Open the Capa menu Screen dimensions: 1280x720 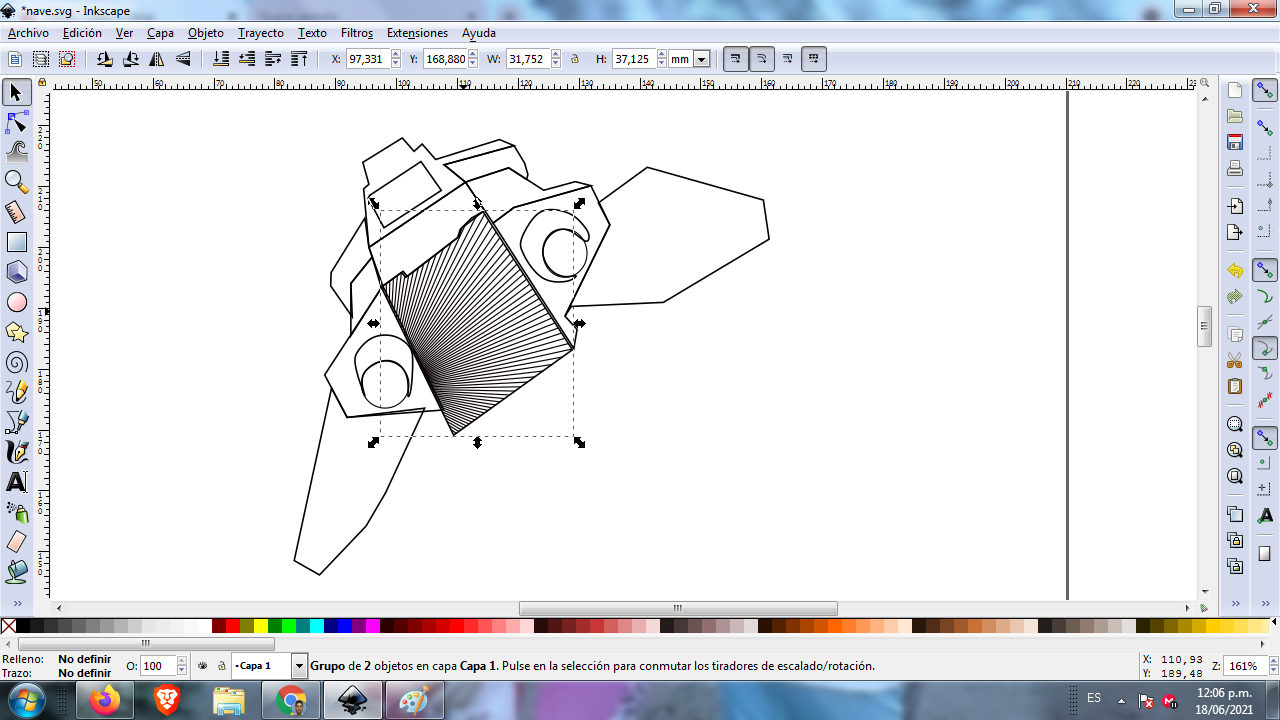[x=160, y=33]
